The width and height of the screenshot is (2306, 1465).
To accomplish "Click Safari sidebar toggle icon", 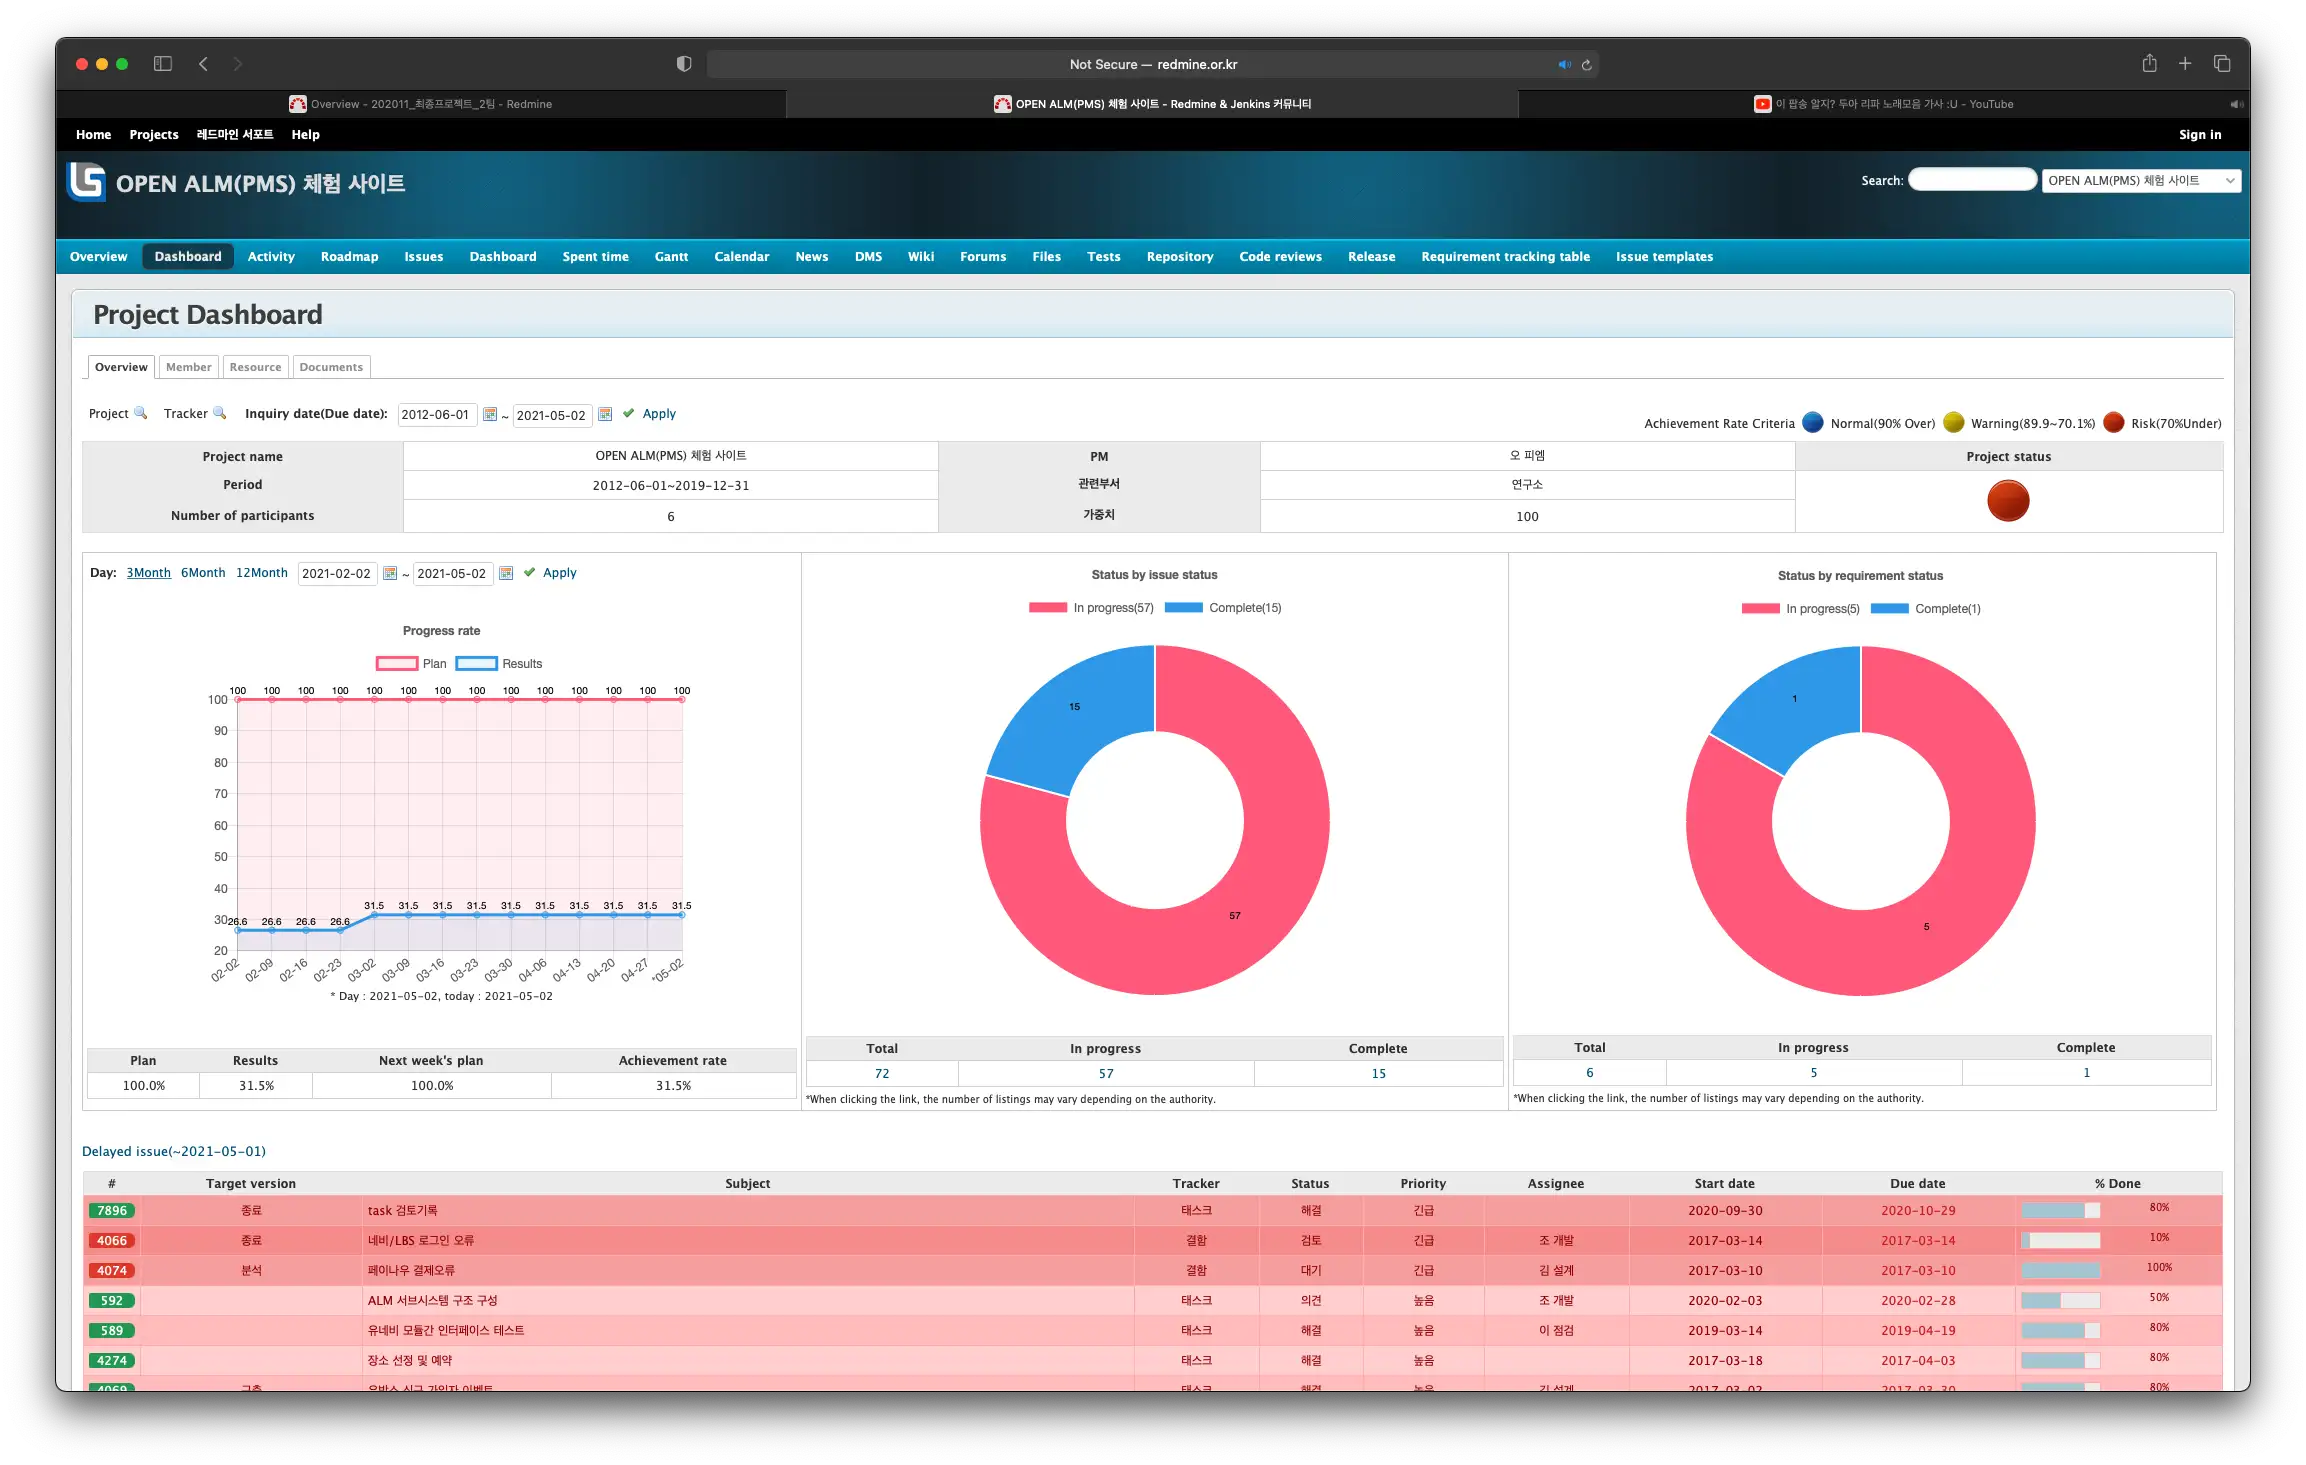I will (163, 64).
